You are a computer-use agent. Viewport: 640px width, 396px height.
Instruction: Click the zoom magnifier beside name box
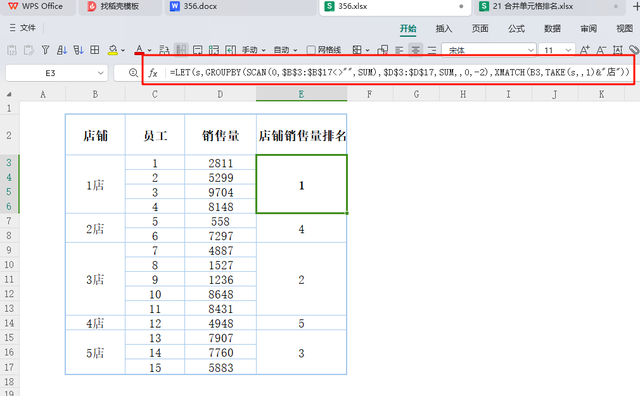[x=133, y=73]
